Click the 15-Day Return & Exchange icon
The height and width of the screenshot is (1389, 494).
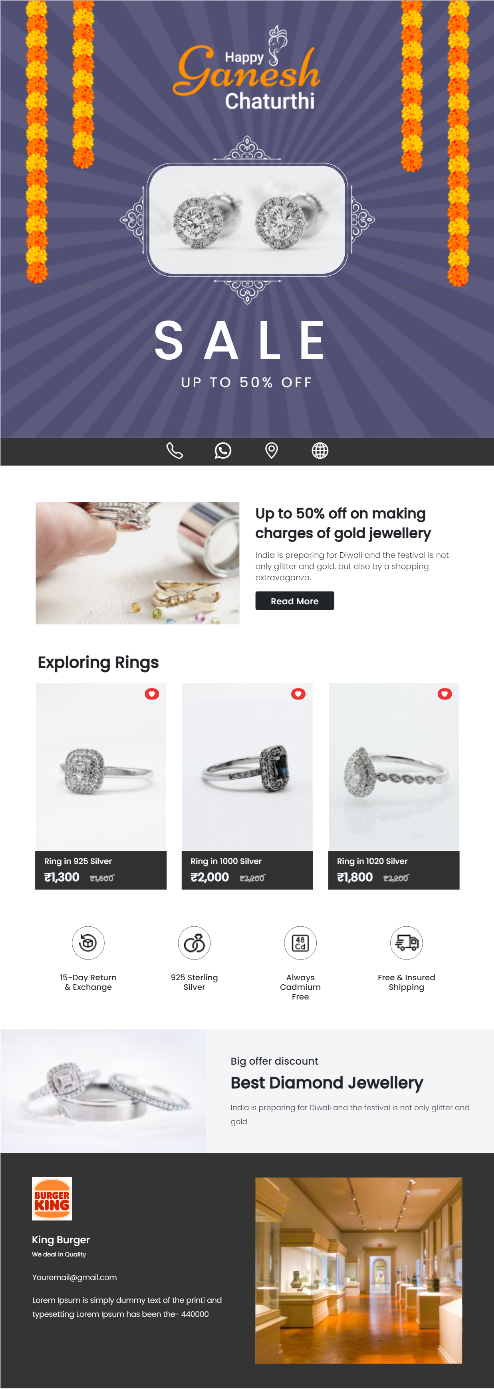click(x=88, y=942)
